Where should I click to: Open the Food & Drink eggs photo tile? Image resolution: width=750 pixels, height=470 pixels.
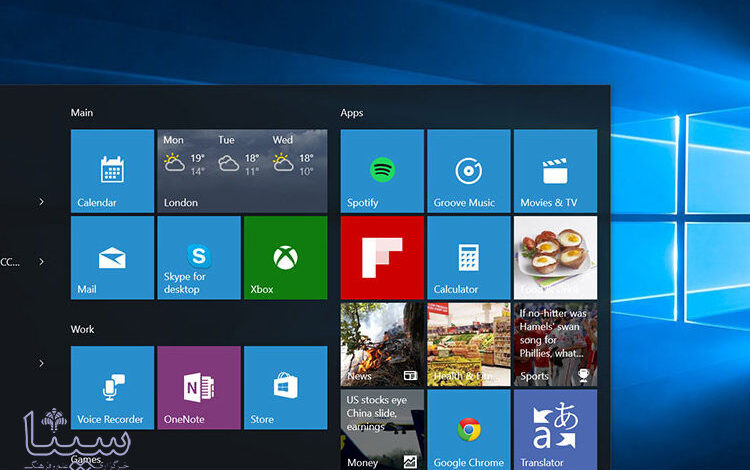555,258
